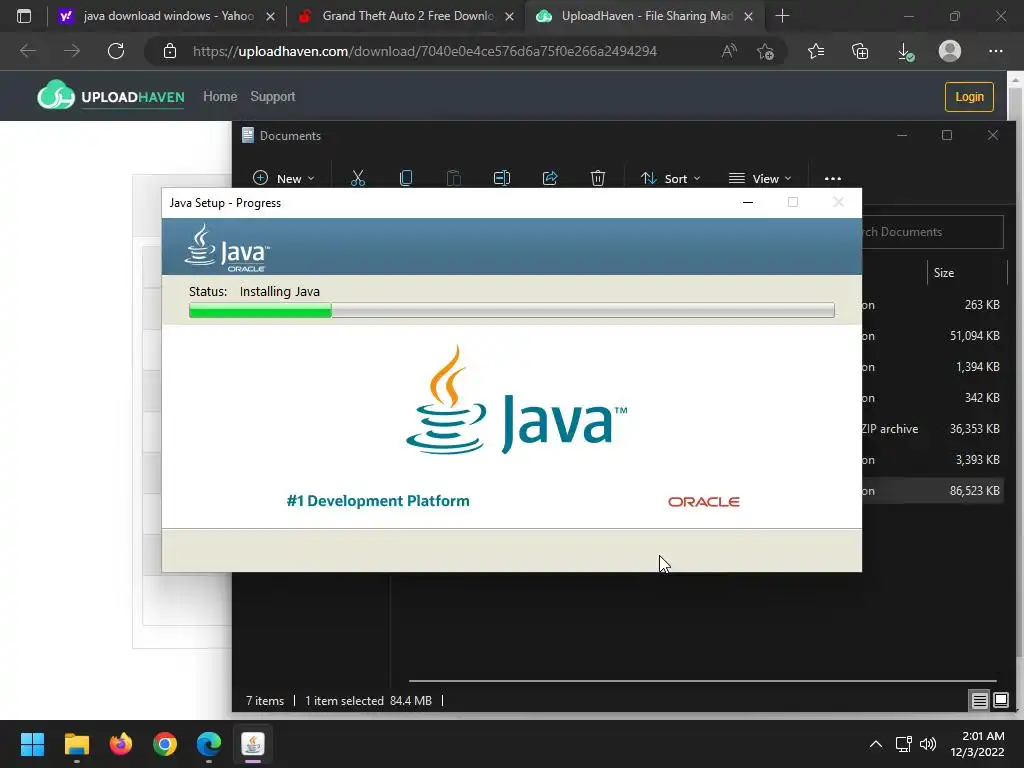Click the Paste icon in Documents toolbar
The width and height of the screenshot is (1024, 768).
pyautogui.click(x=453, y=178)
